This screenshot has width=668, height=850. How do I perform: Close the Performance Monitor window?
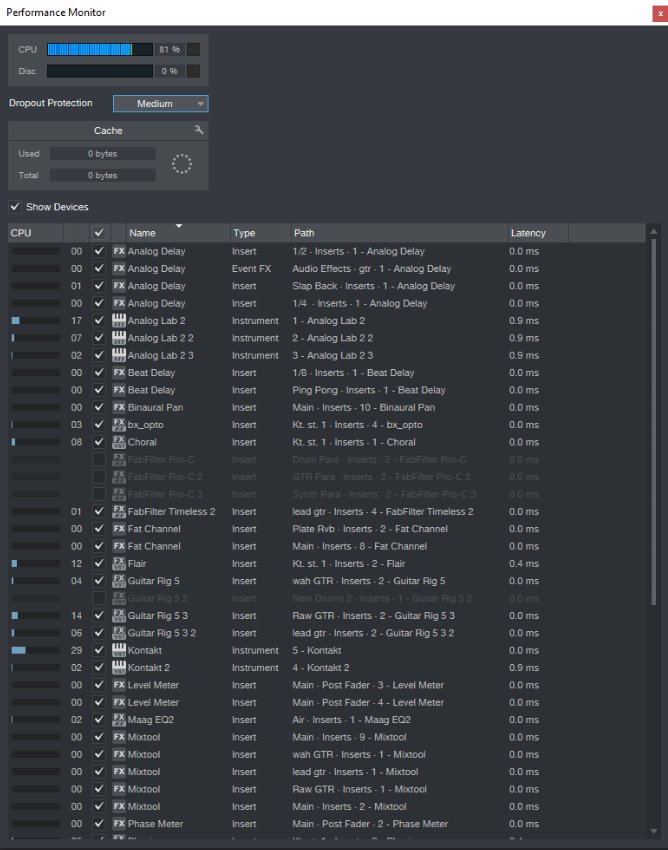tap(658, 12)
